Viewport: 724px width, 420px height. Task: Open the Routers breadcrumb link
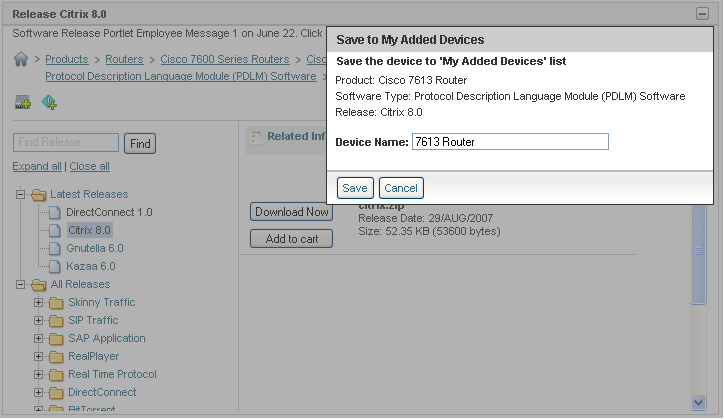pyautogui.click(x=124, y=60)
